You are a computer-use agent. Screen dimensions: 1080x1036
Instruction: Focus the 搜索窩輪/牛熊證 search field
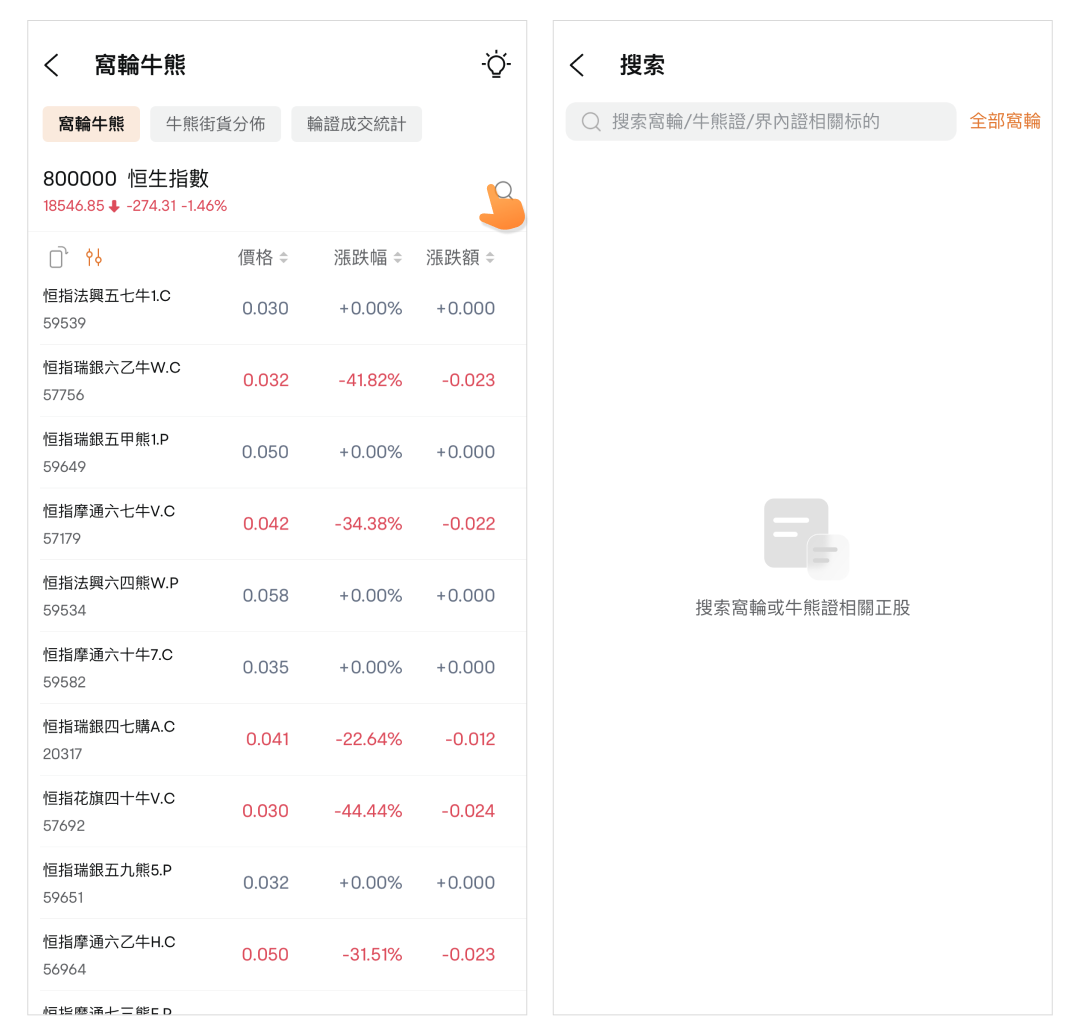(x=760, y=122)
